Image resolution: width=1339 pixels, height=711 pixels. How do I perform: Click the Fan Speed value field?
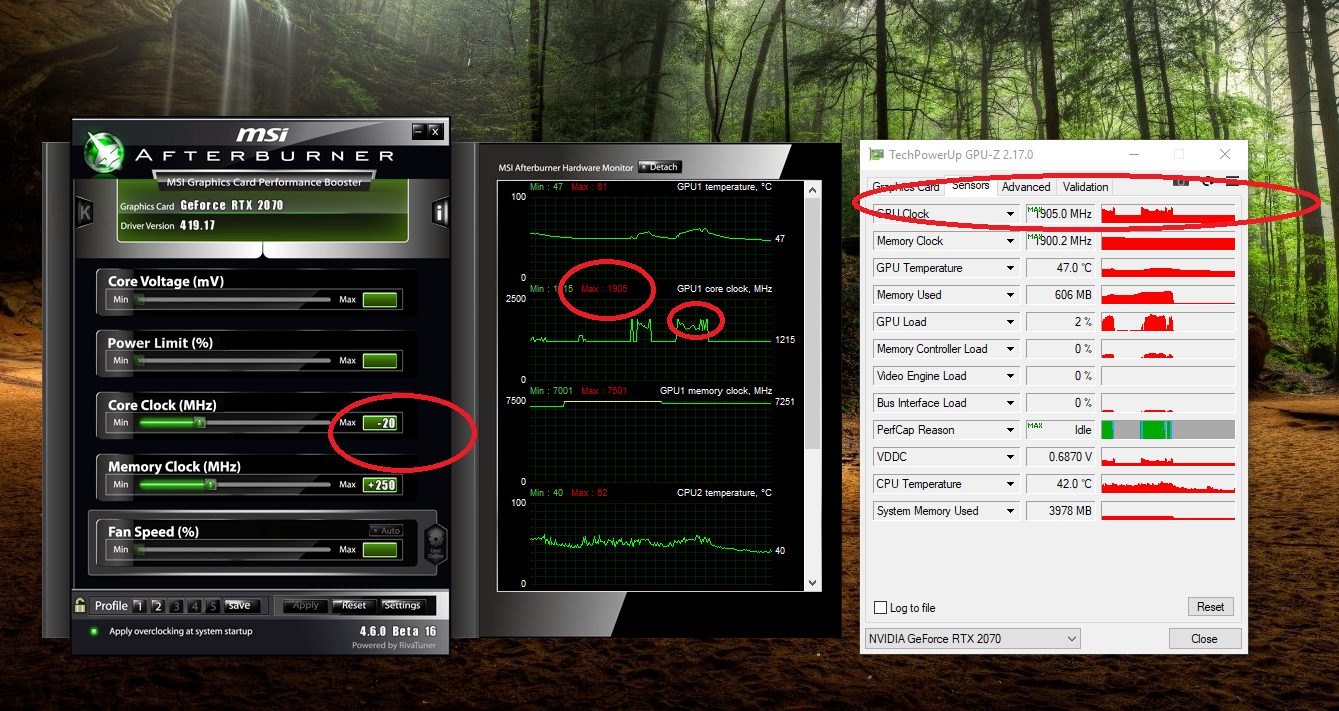(x=380, y=550)
